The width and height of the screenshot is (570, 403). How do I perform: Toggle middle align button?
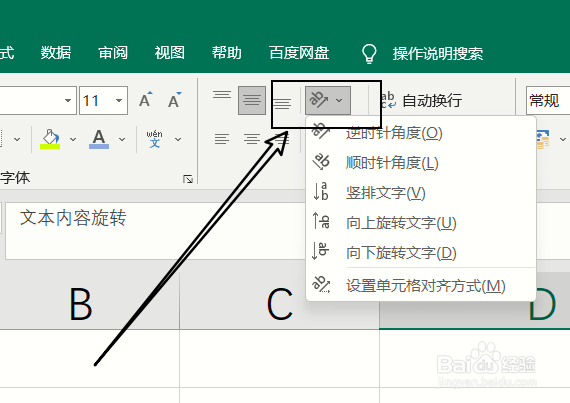252,100
